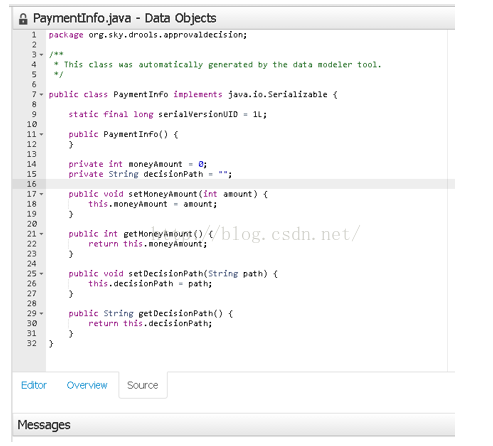Click line number 32 in the gutter
The height and width of the screenshot is (446, 493).
[x=32, y=343]
